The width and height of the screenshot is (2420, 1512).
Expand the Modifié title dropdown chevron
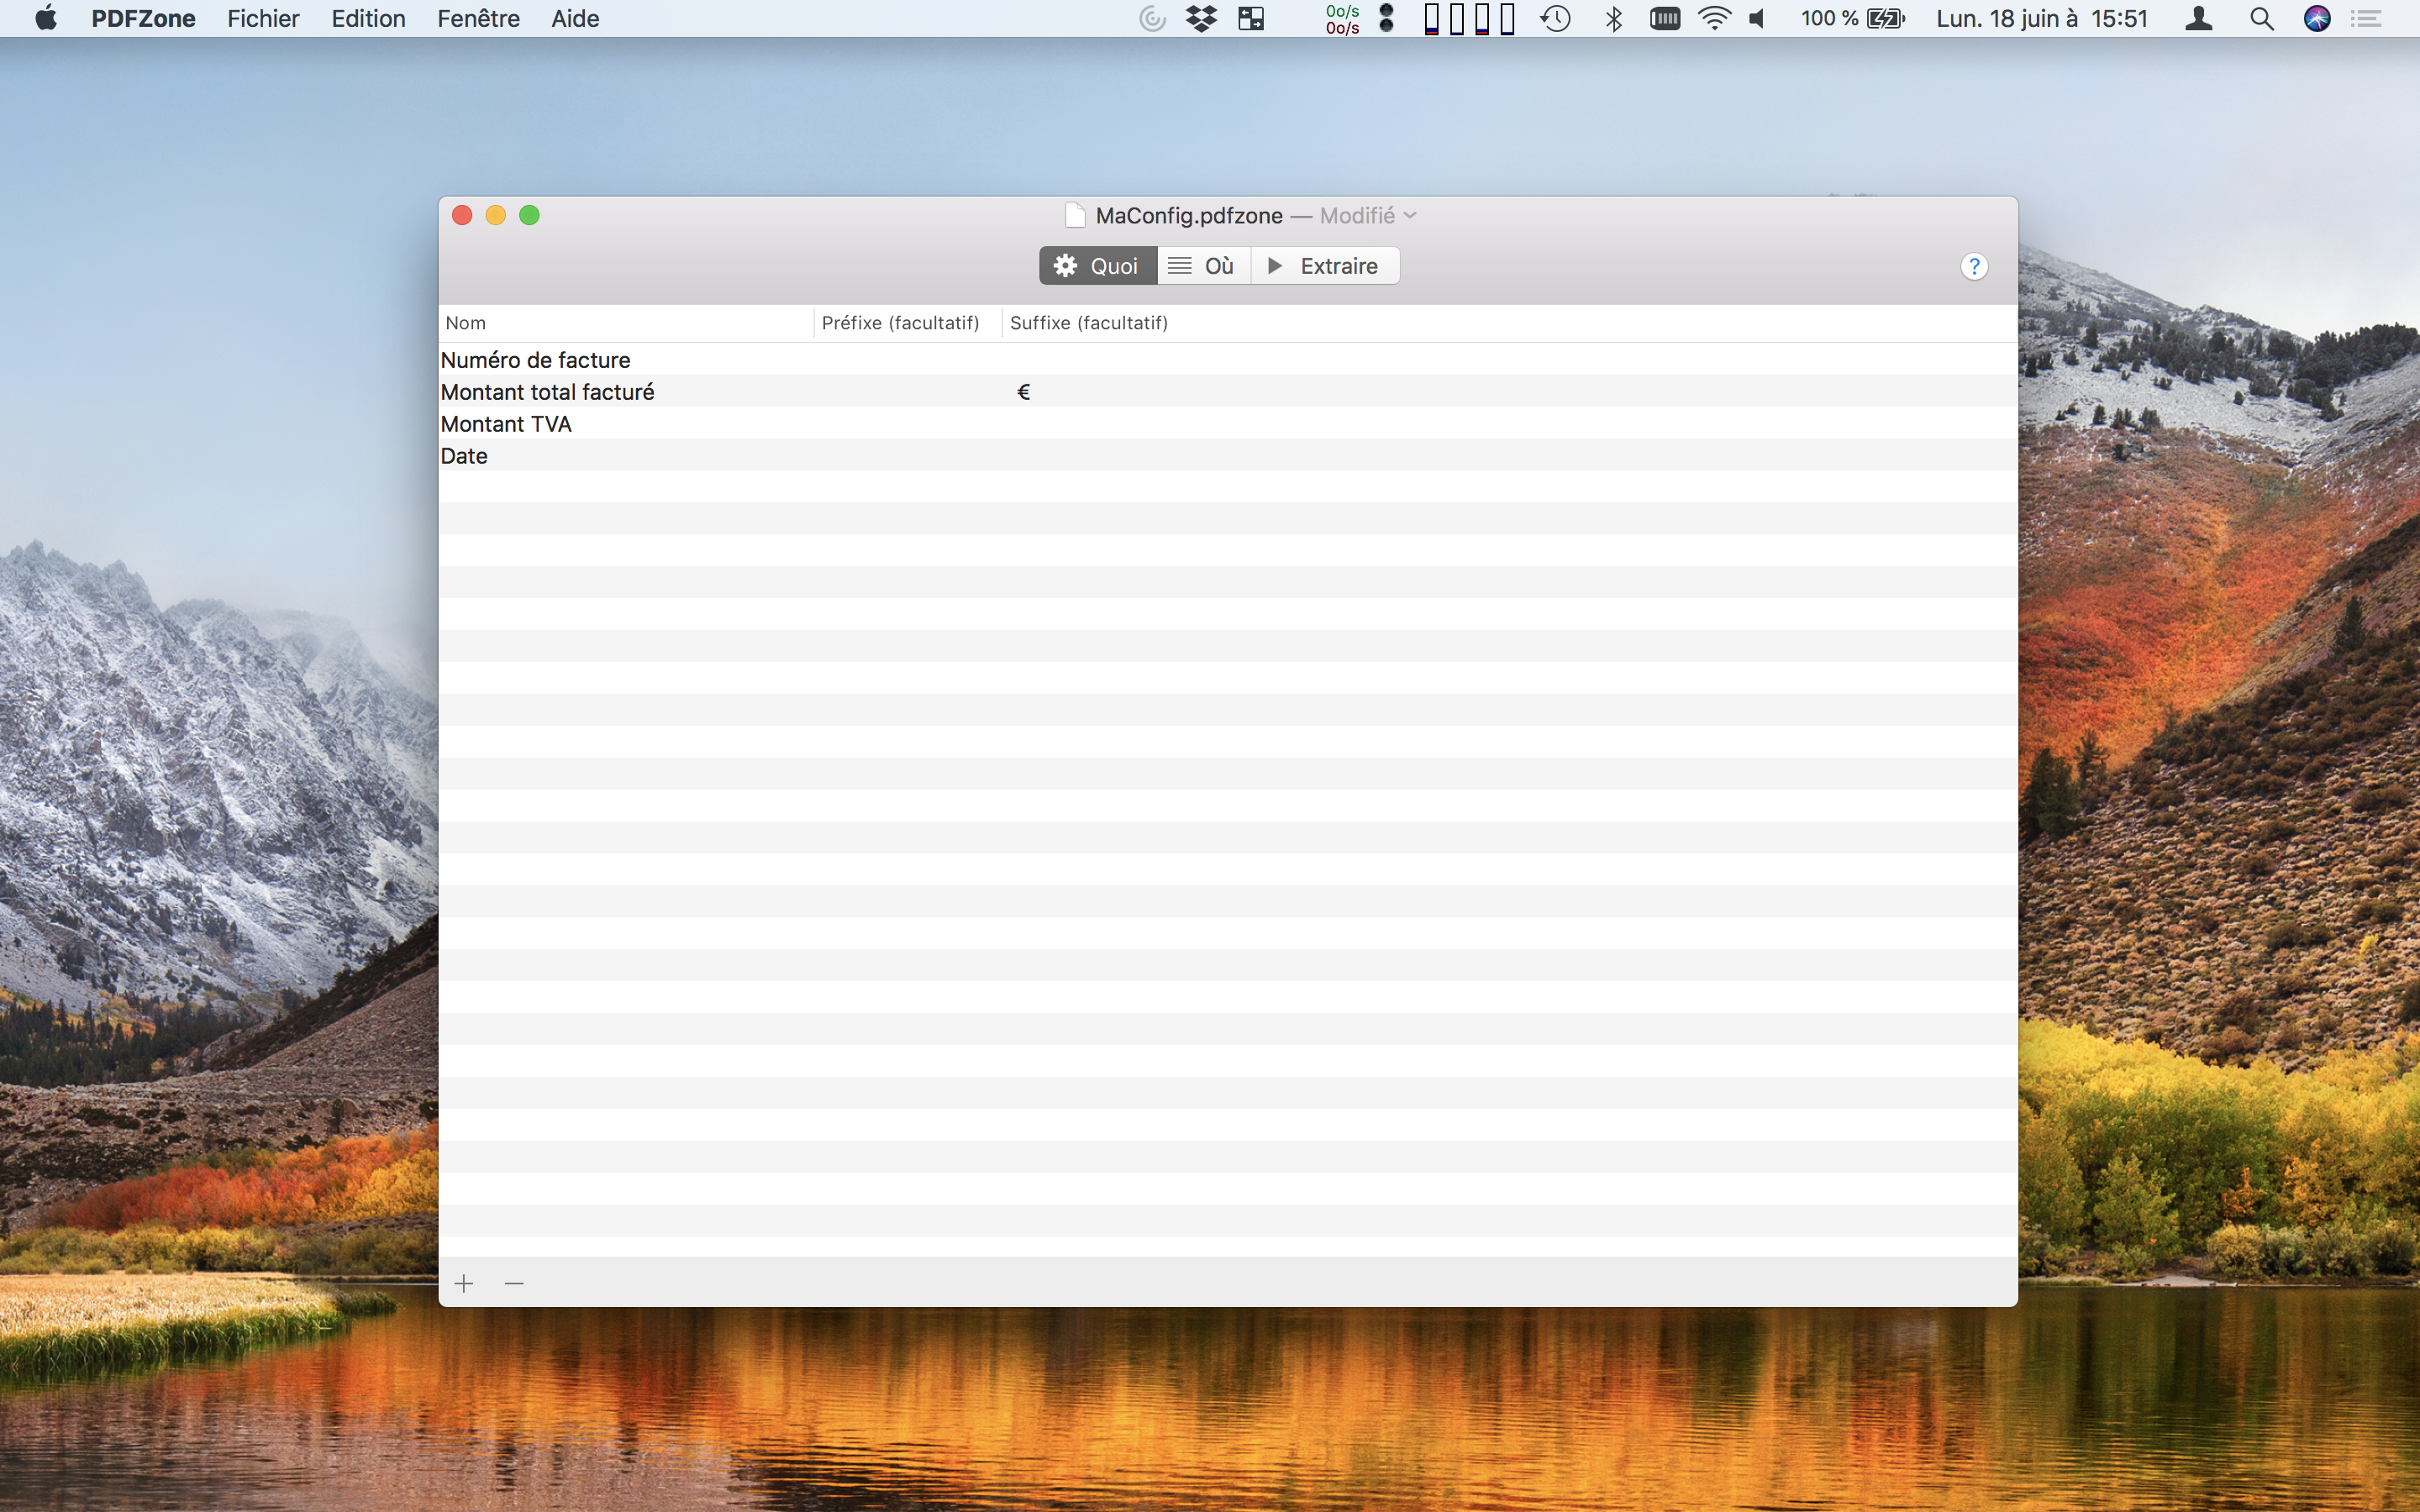pyautogui.click(x=1410, y=216)
